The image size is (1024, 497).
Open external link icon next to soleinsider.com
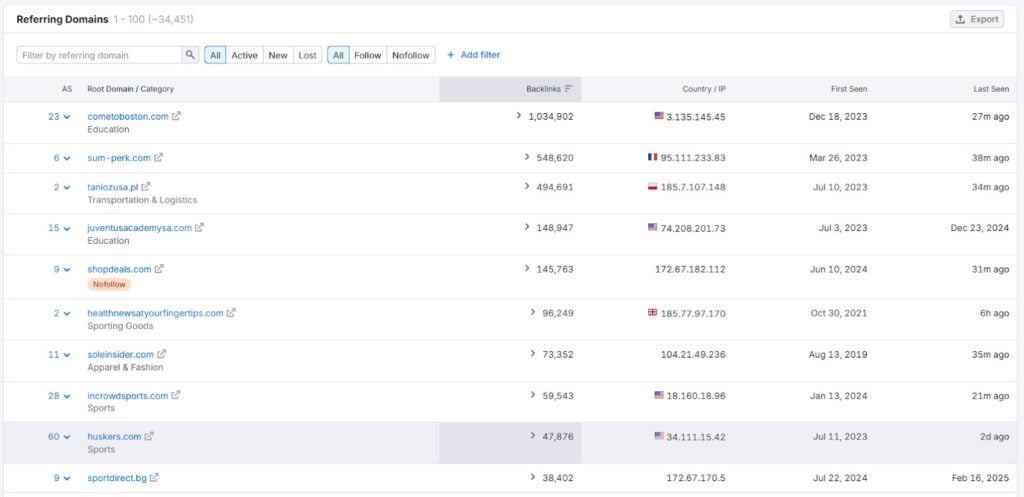tap(161, 354)
